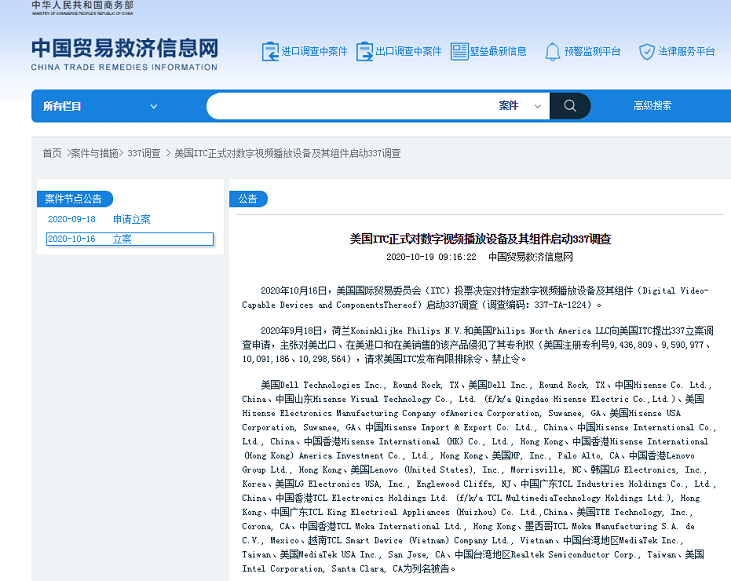Click the magnifier search button
The width and height of the screenshot is (731, 581).
coord(570,106)
